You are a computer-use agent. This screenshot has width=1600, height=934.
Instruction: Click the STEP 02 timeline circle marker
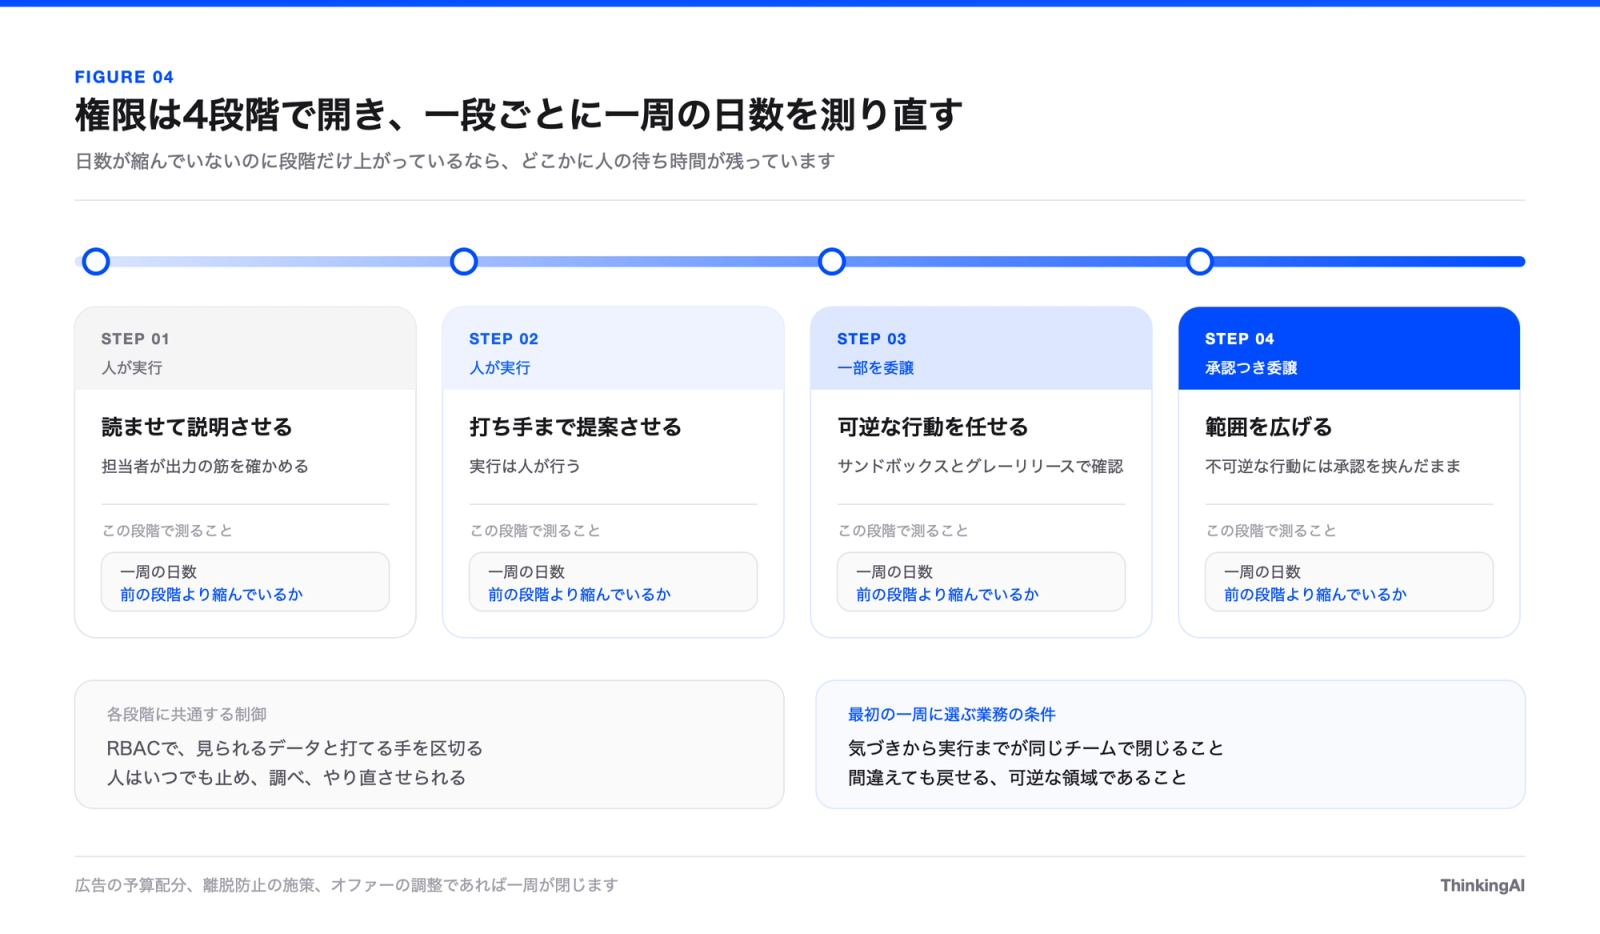tap(464, 262)
